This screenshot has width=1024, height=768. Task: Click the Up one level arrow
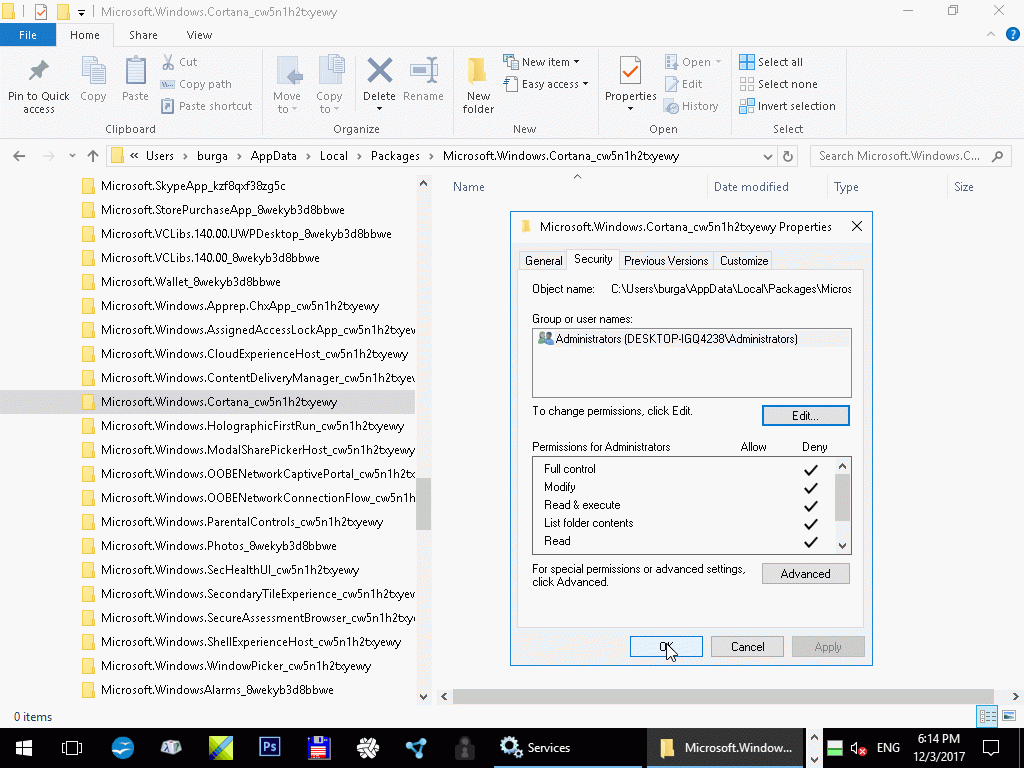[x=93, y=156]
